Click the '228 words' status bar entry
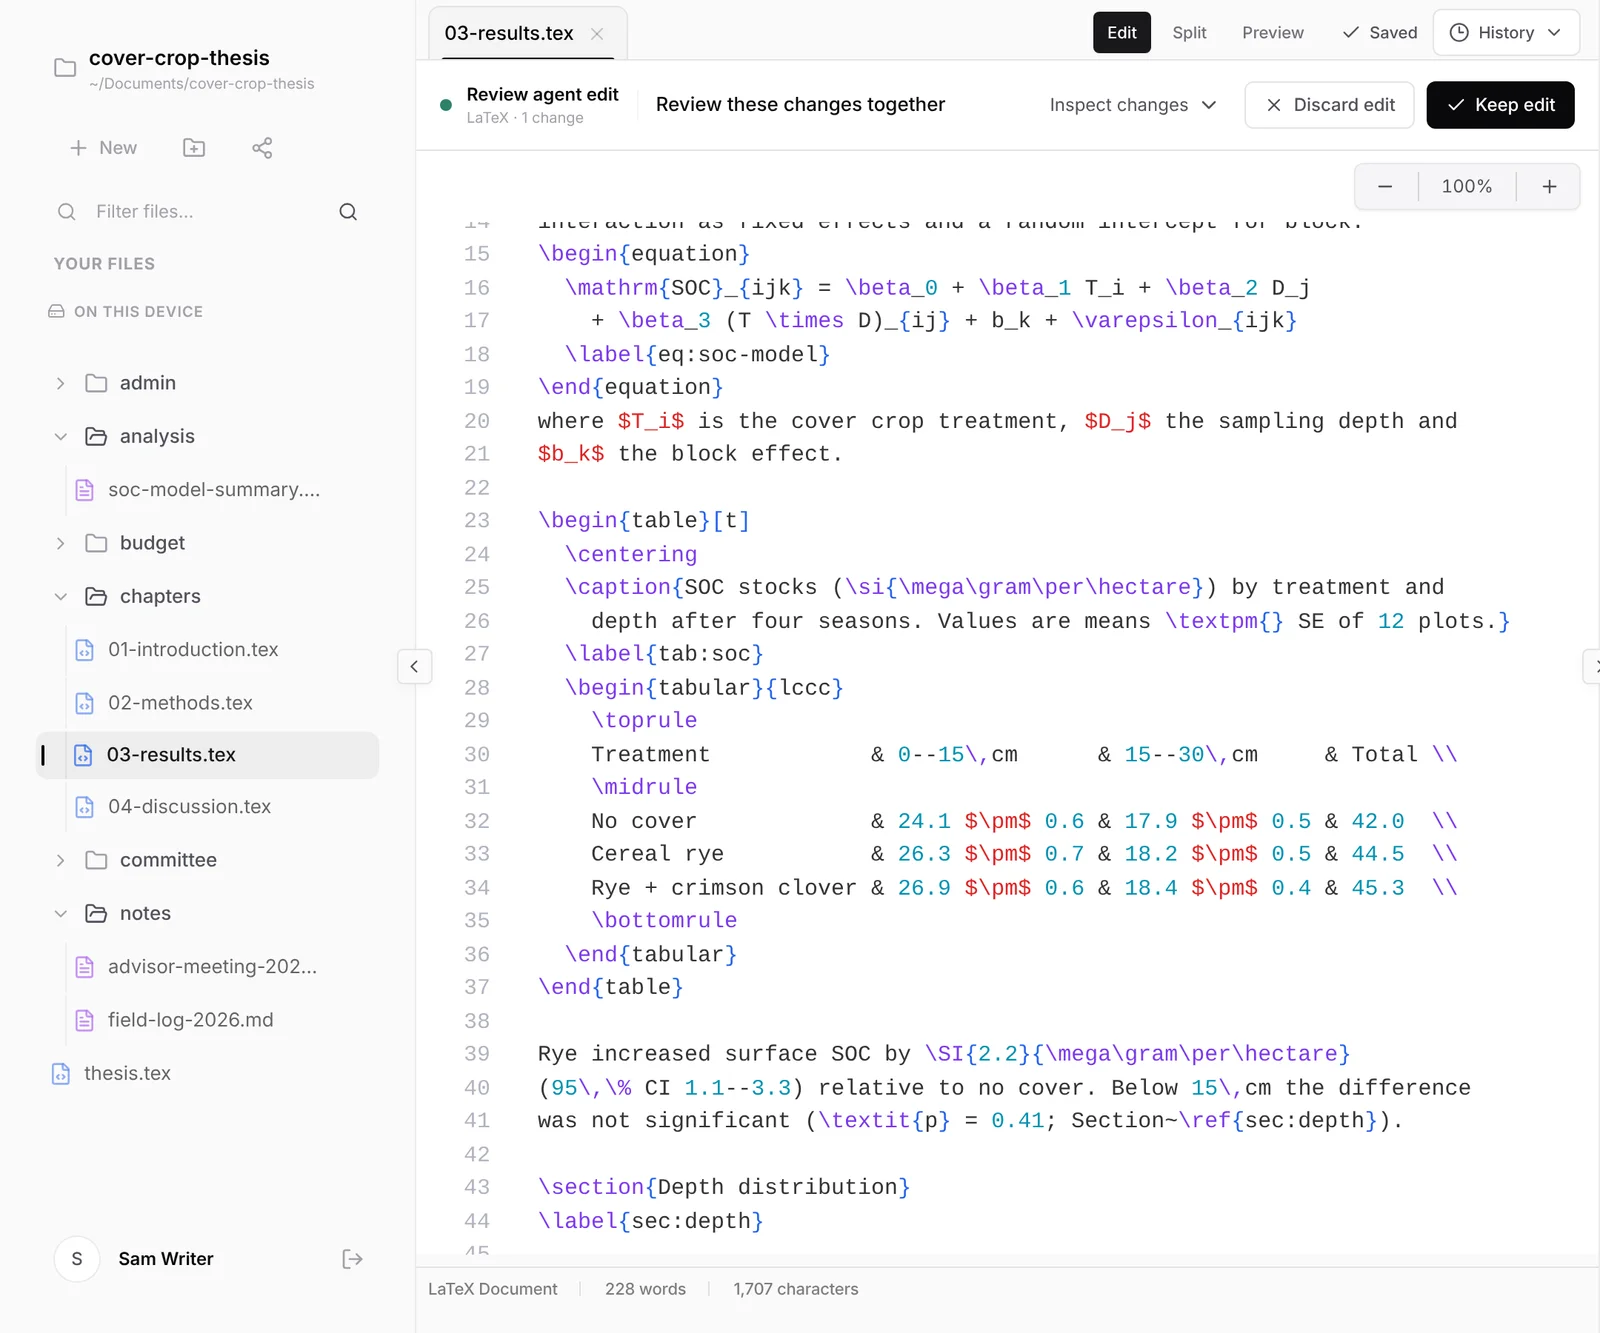1600x1333 pixels. (645, 1289)
